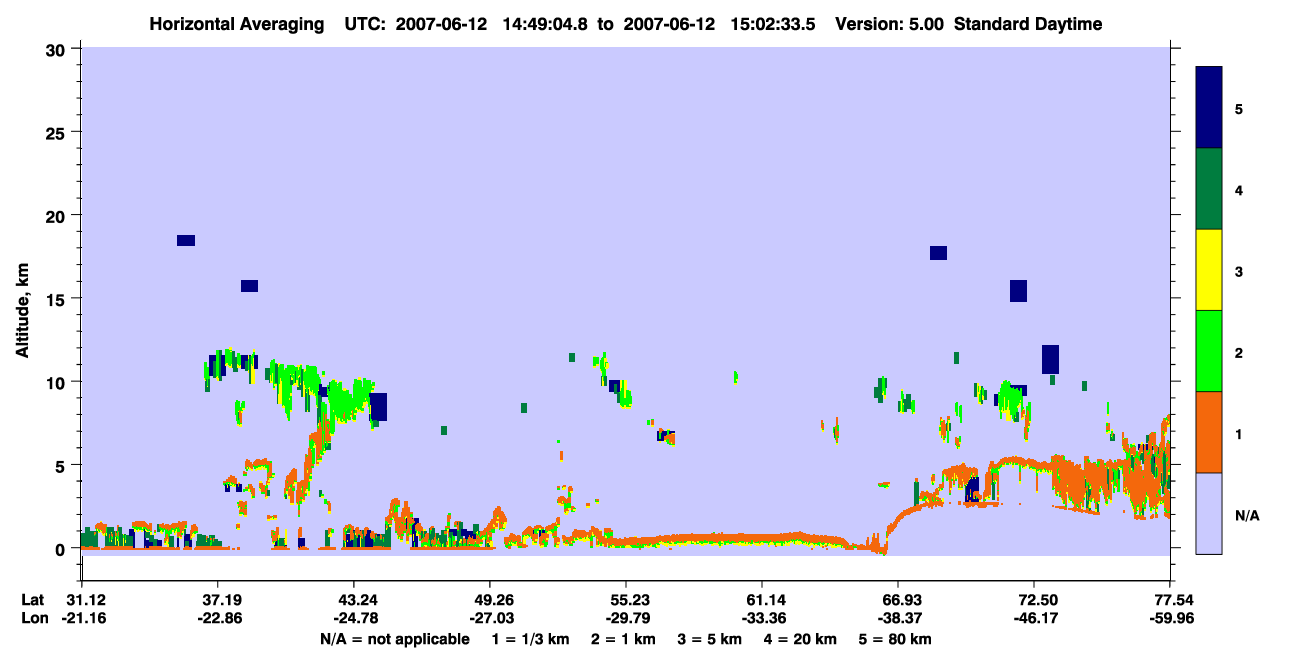Click the colorbar label '2'
This screenshot has height=667, width=1300.
[1239, 352]
